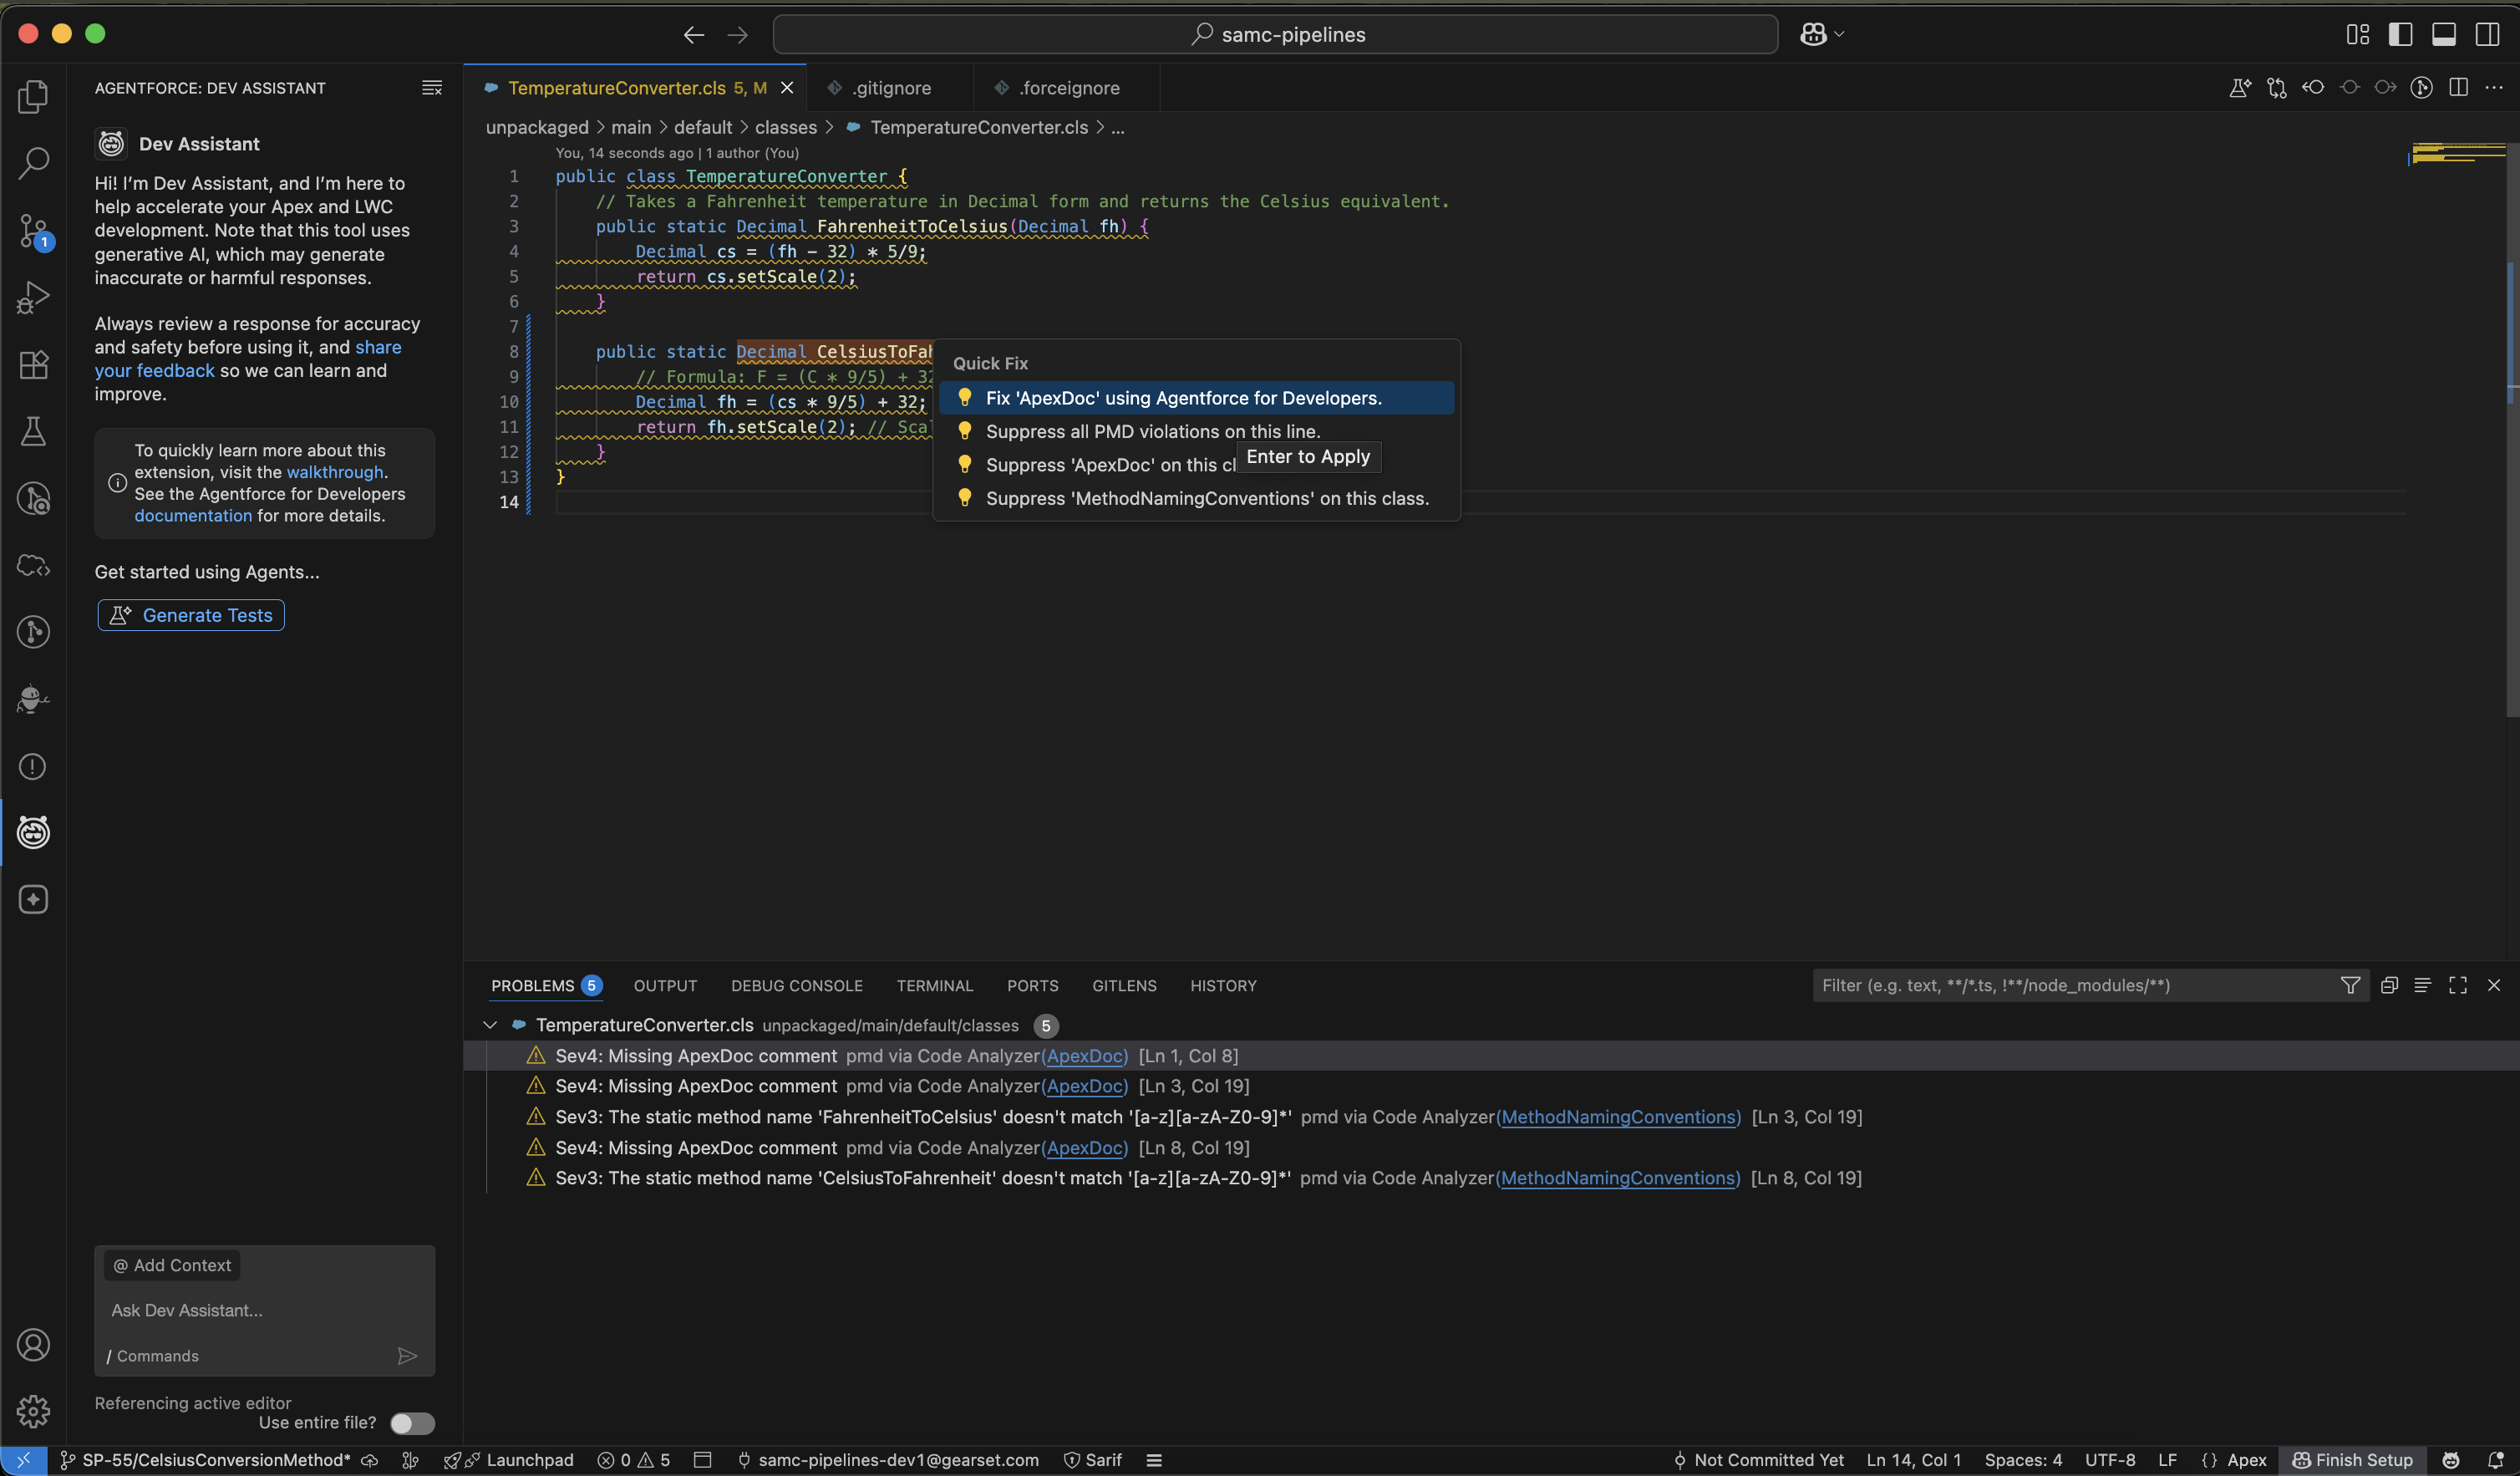2520x1476 pixels.
Task: Click the Run and Debug icon
Action: point(33,297)
